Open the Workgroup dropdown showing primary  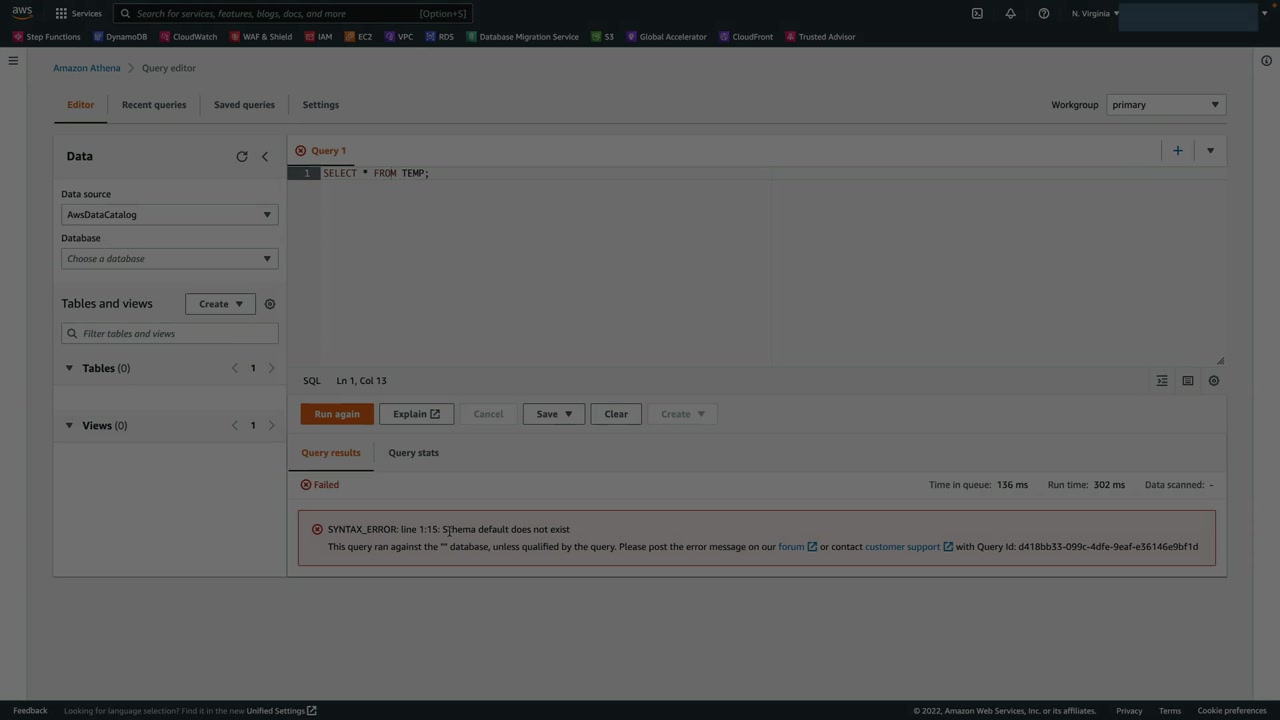(x=1166, y=105)
